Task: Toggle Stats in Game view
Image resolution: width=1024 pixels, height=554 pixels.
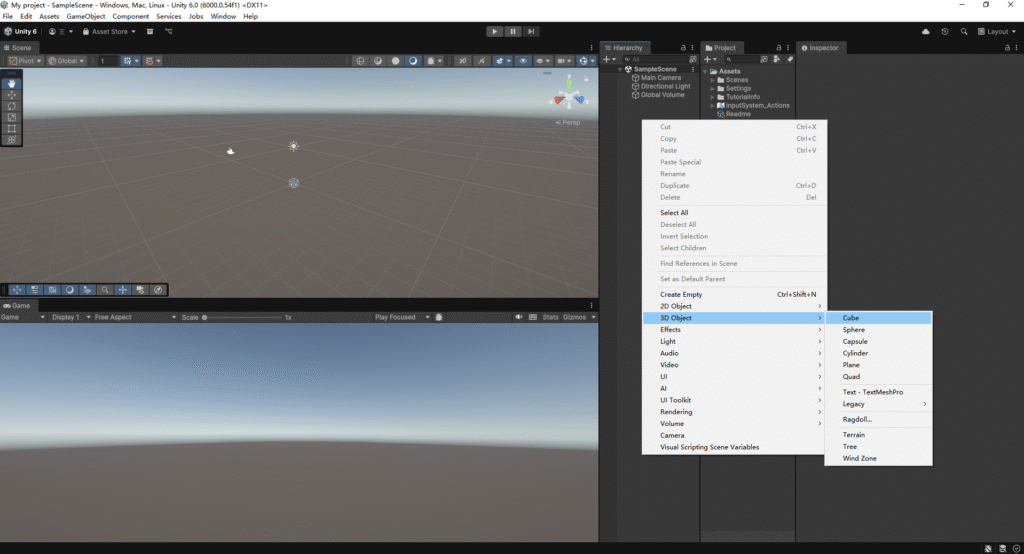Action: [550, 318]
